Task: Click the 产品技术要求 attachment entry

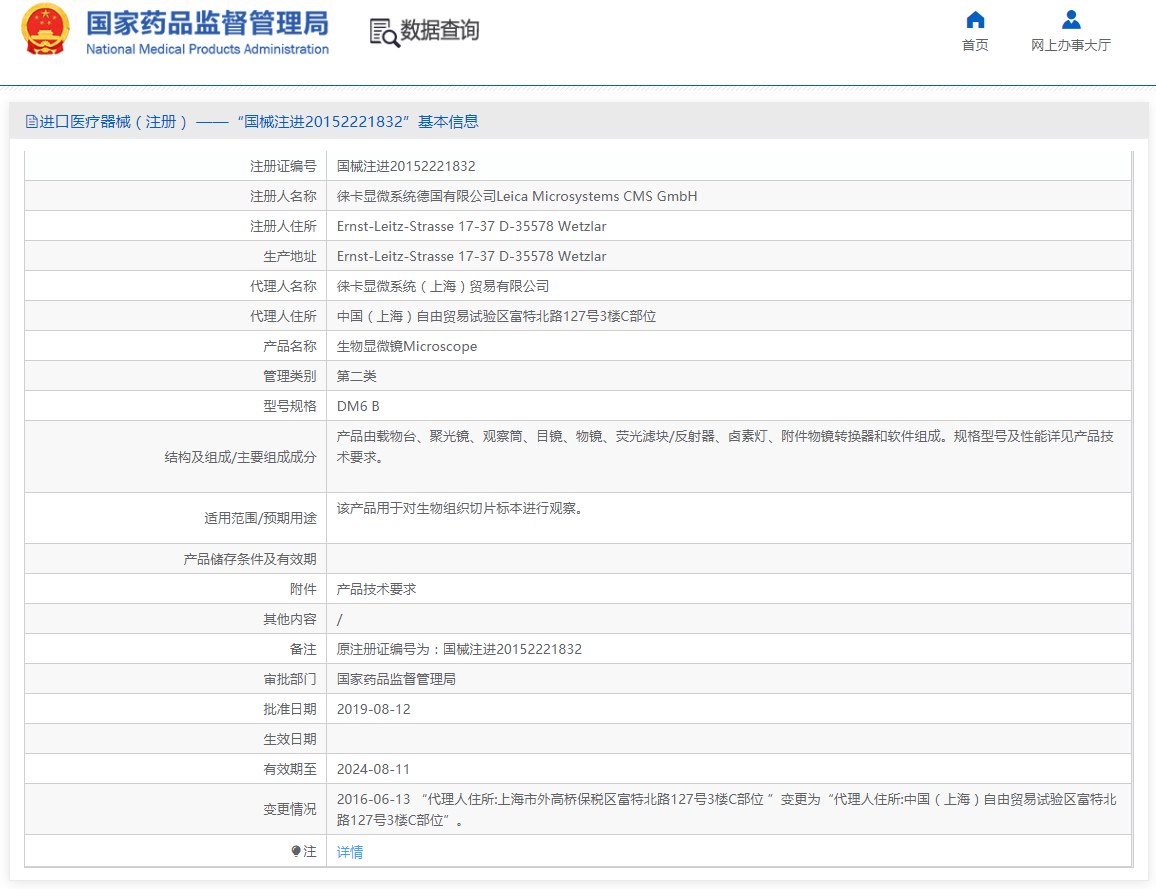Action: coord(376,589)
